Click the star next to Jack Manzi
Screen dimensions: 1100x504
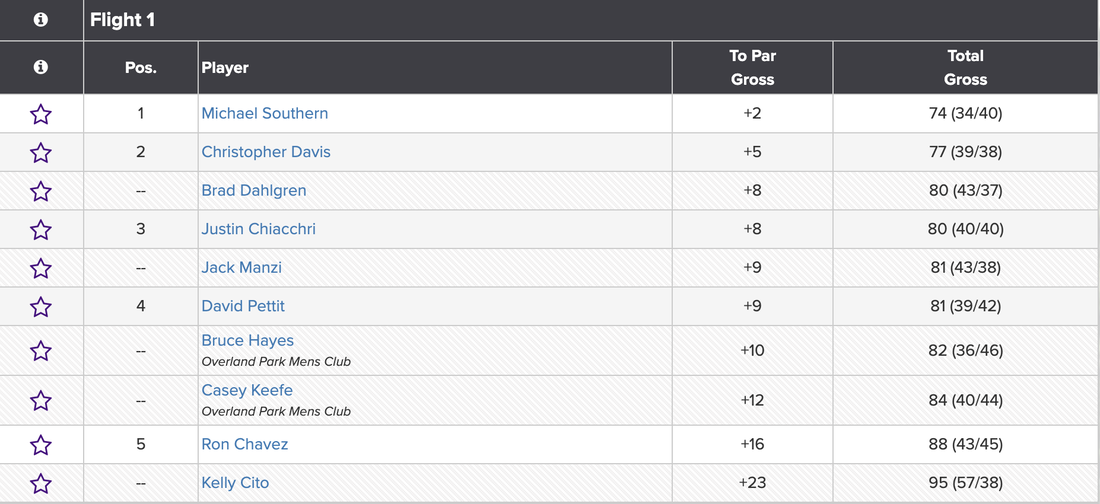pos(41,268)
